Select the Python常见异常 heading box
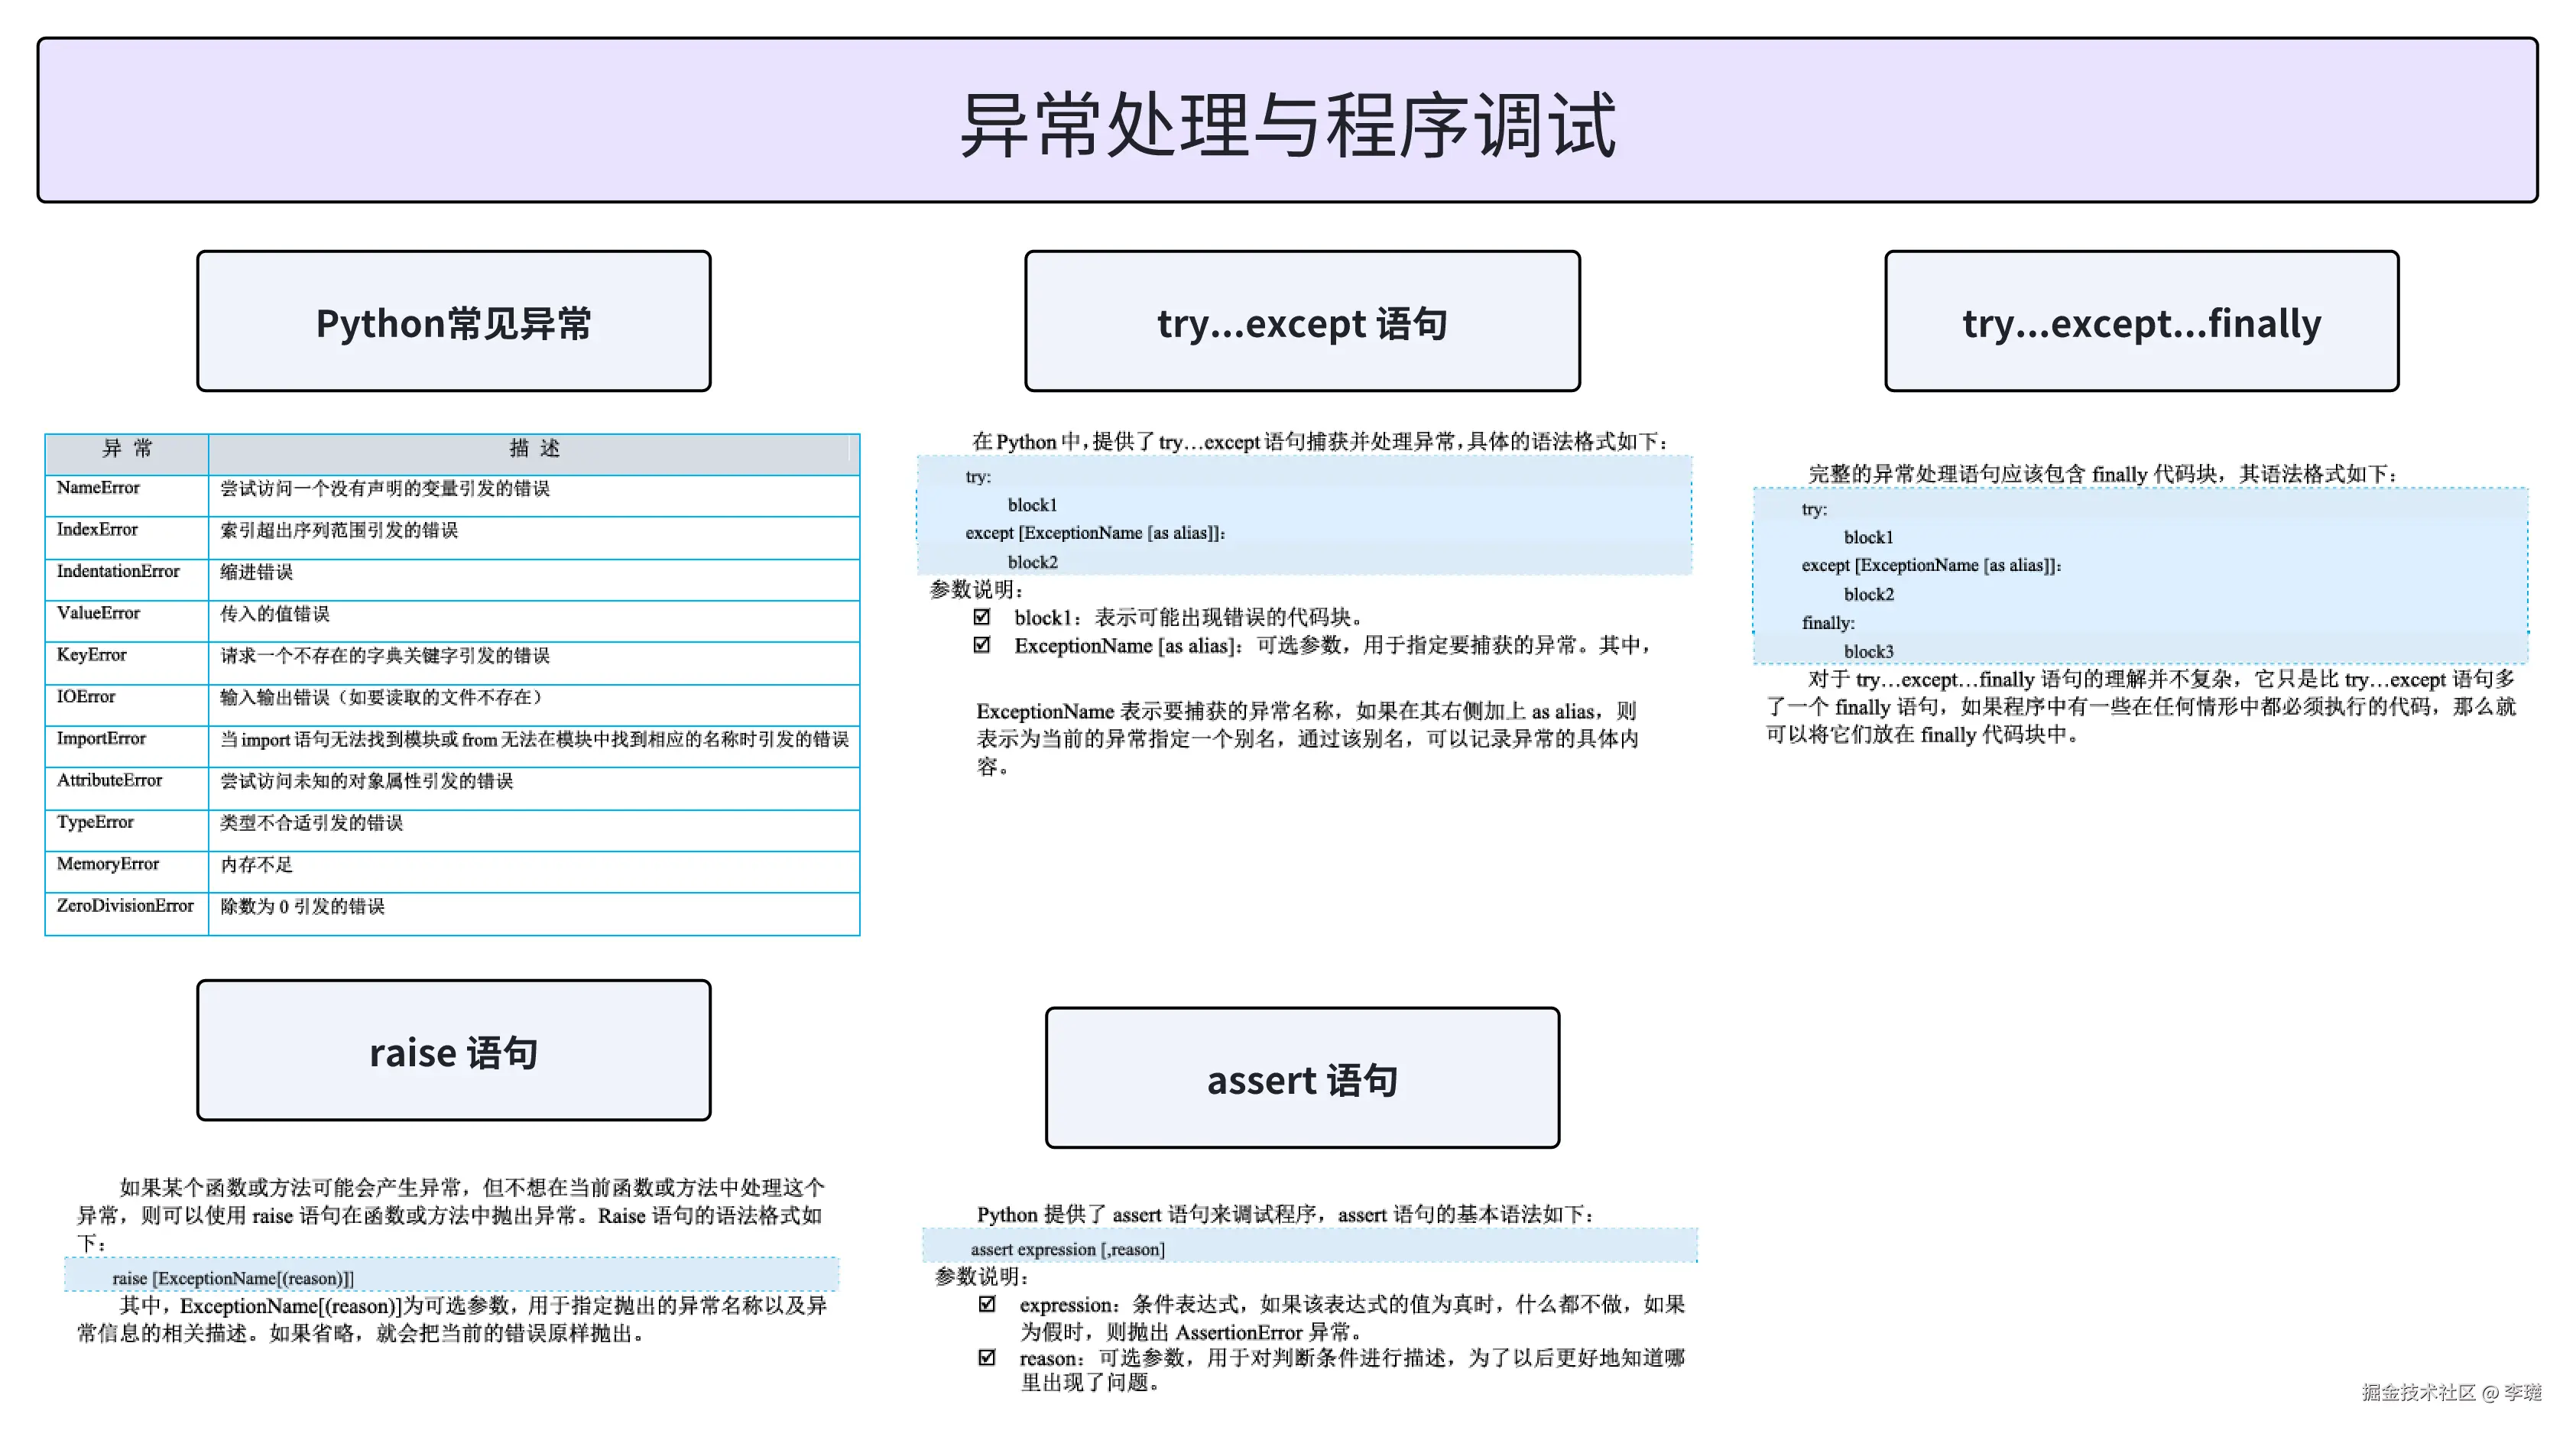Viewport: 2576px width, 1437px height. click(453, 321)
